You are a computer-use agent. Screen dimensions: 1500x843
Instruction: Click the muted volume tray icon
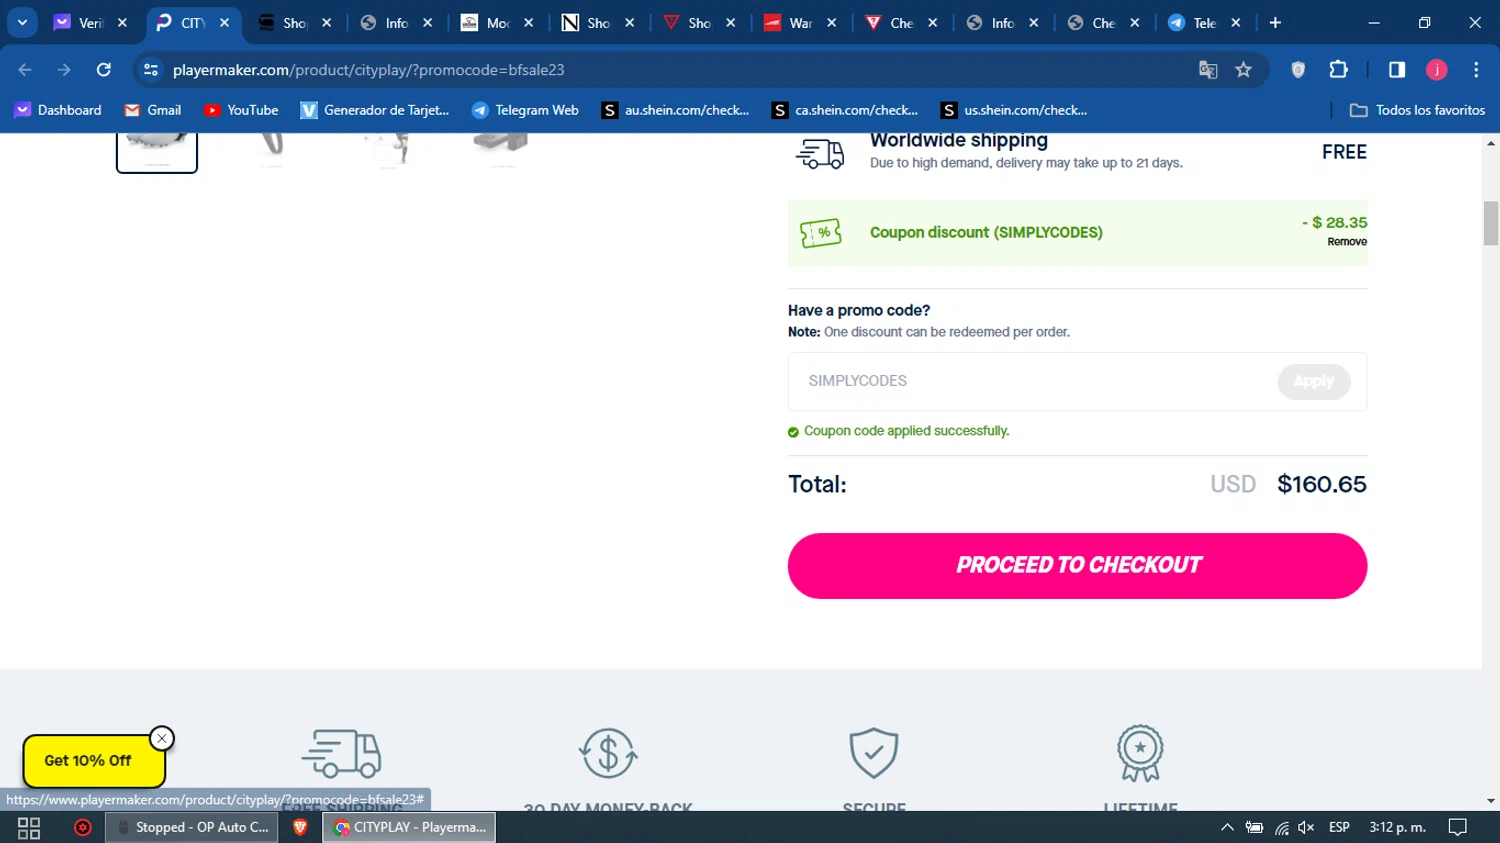pos(1306,827)
